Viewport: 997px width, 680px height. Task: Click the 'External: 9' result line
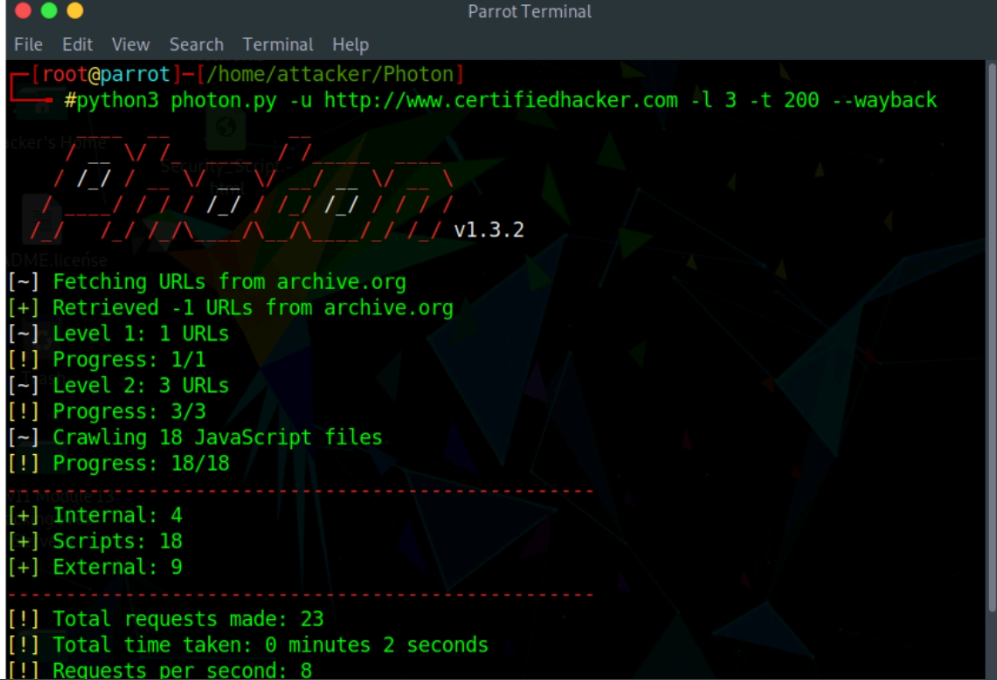click(117, 567)
